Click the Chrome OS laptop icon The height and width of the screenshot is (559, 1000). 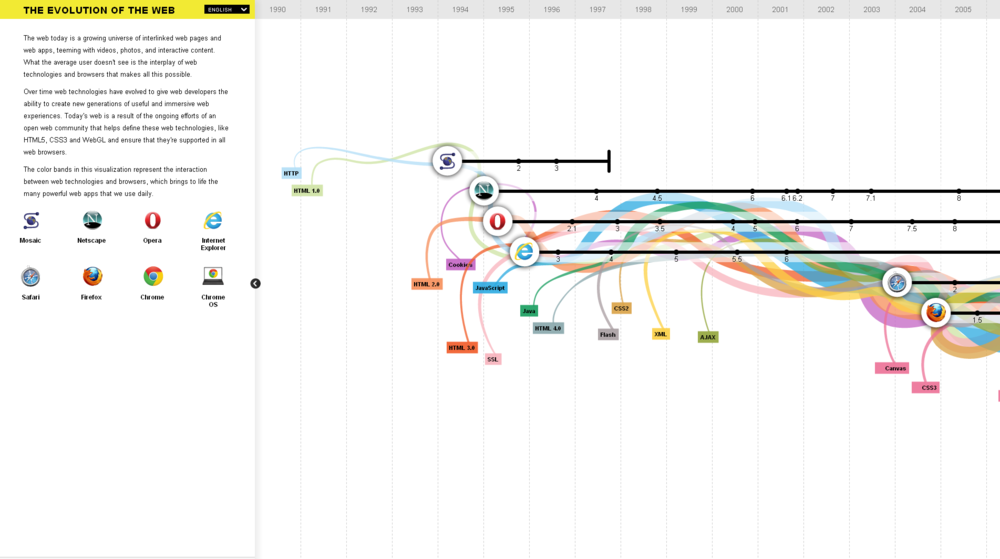213,277
